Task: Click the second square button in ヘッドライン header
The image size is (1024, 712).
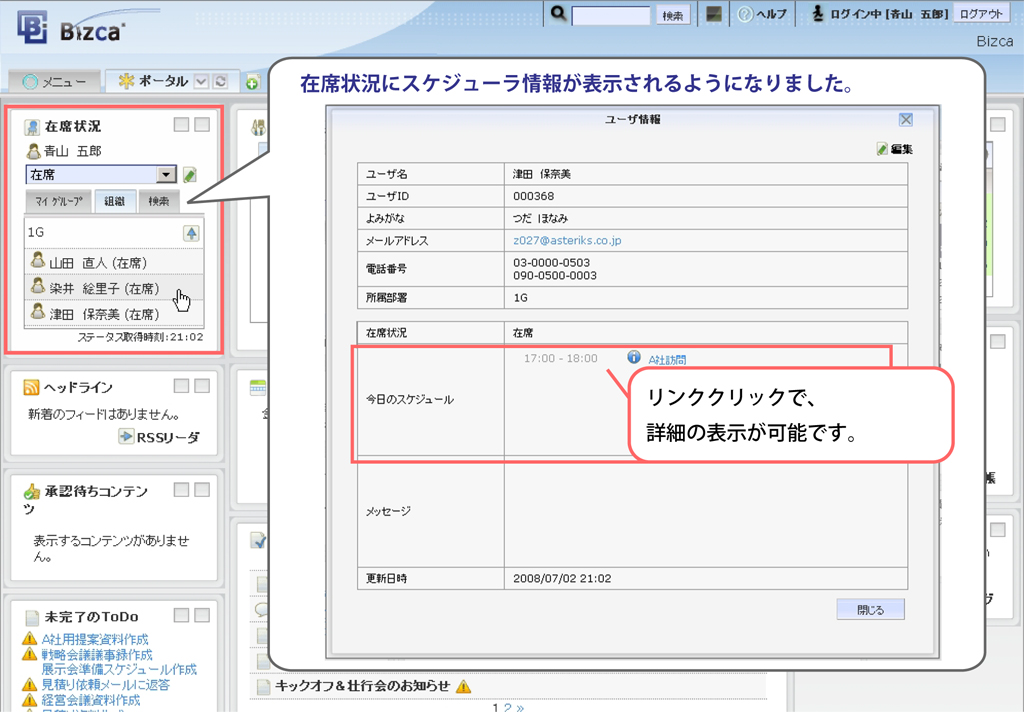Action: (202, 385)
